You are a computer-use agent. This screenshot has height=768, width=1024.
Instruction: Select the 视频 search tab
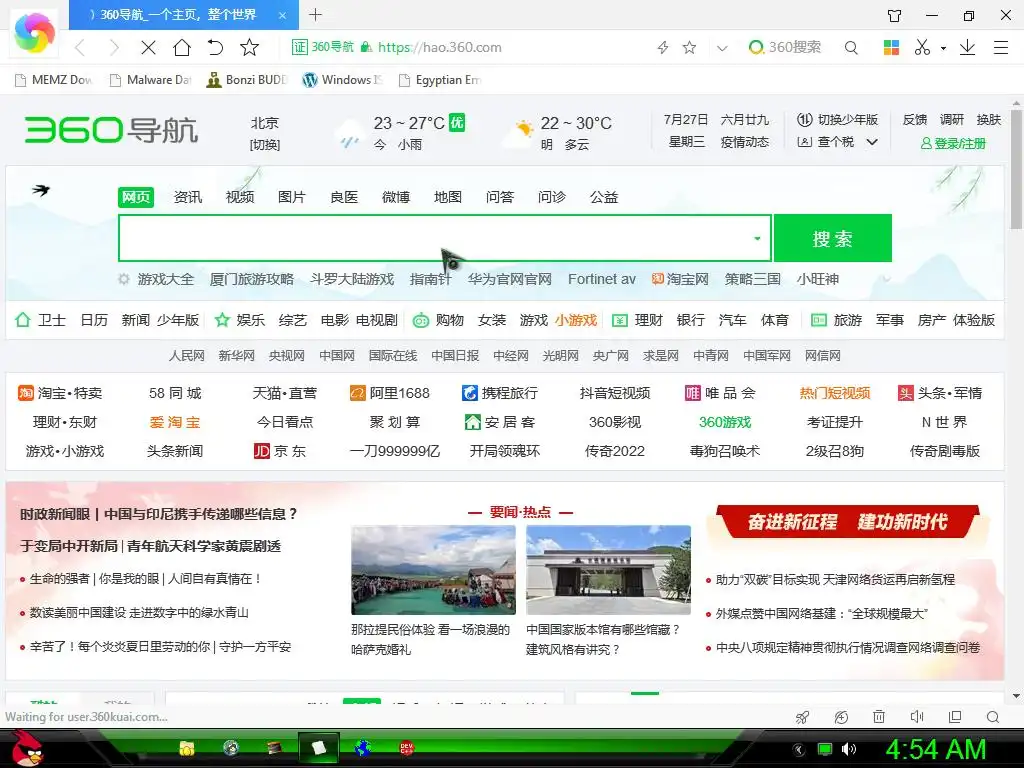pos(240,197)
